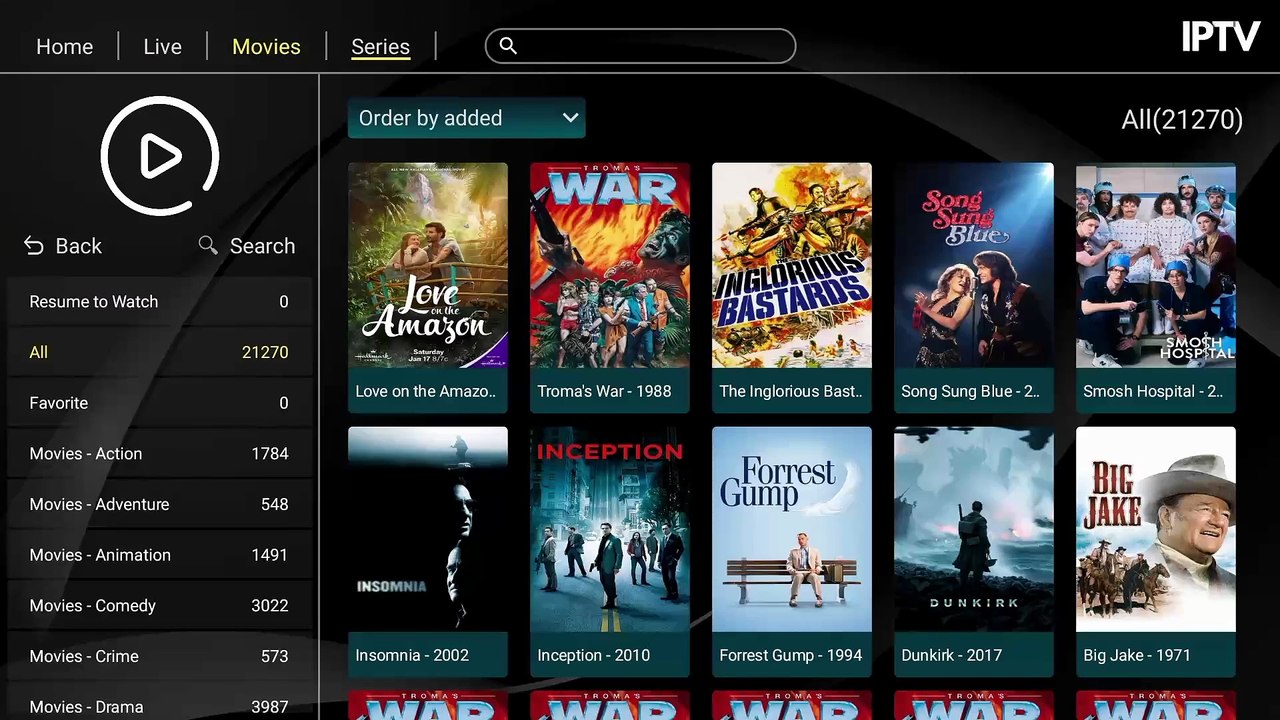The width and height of the screenshot is (1280, 720).
Task: Click the 'Big Jake - 1971' title text
Action: tap(1137, 655)
